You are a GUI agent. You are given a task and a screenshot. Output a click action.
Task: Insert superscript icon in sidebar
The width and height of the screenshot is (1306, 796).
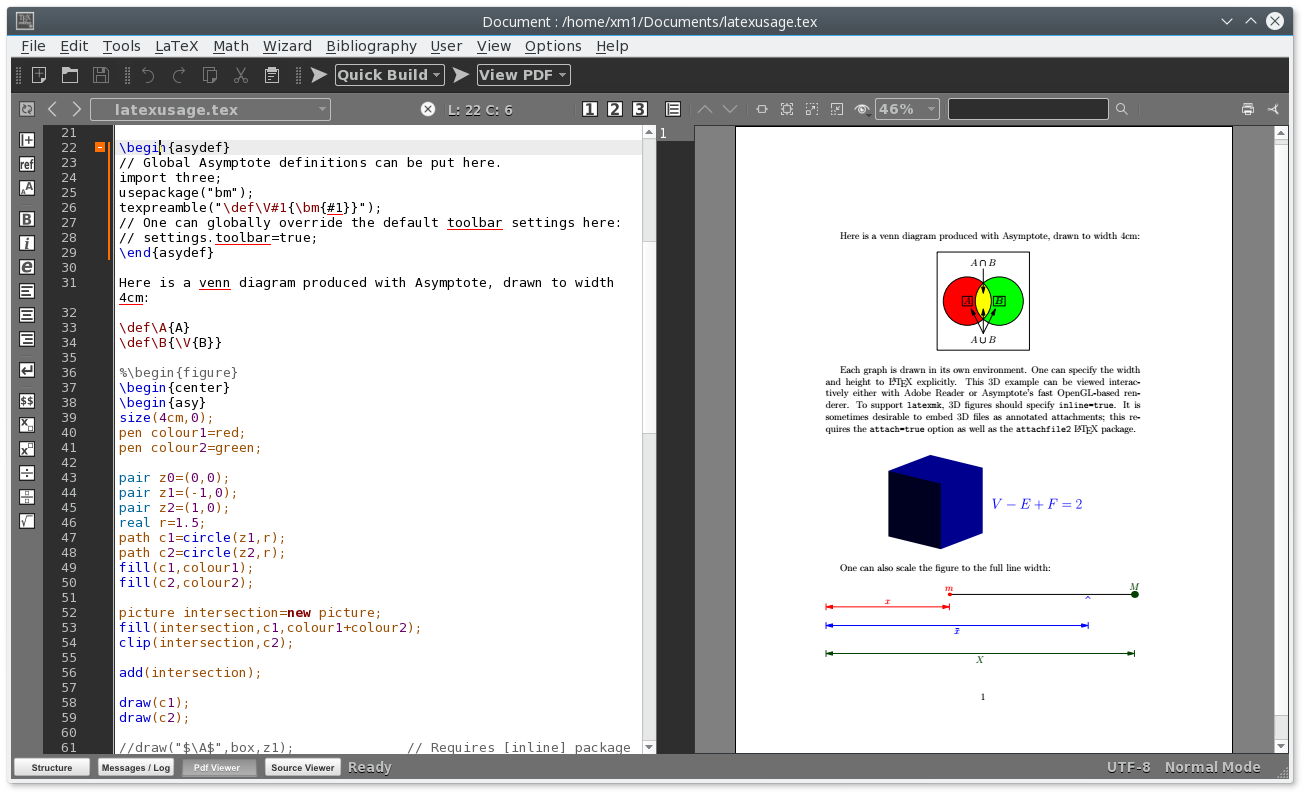click(27, 449)
